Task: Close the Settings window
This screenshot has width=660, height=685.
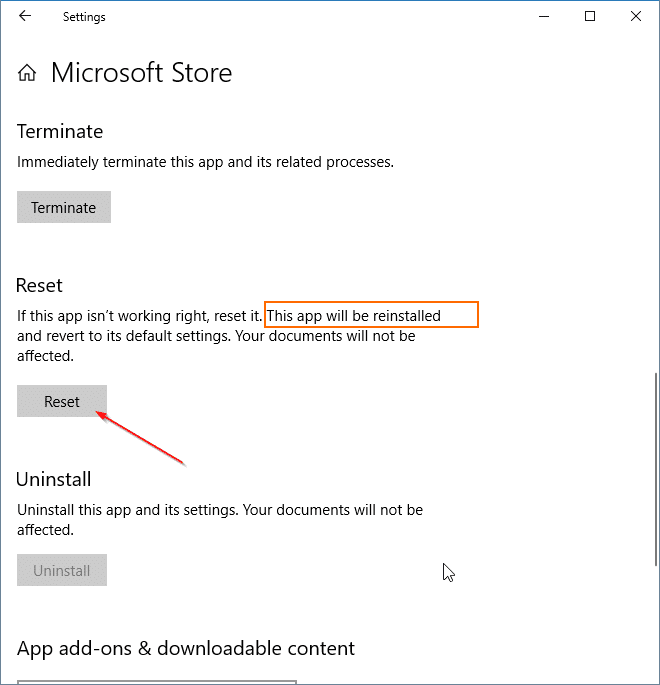Action: (x=636, y=17)
